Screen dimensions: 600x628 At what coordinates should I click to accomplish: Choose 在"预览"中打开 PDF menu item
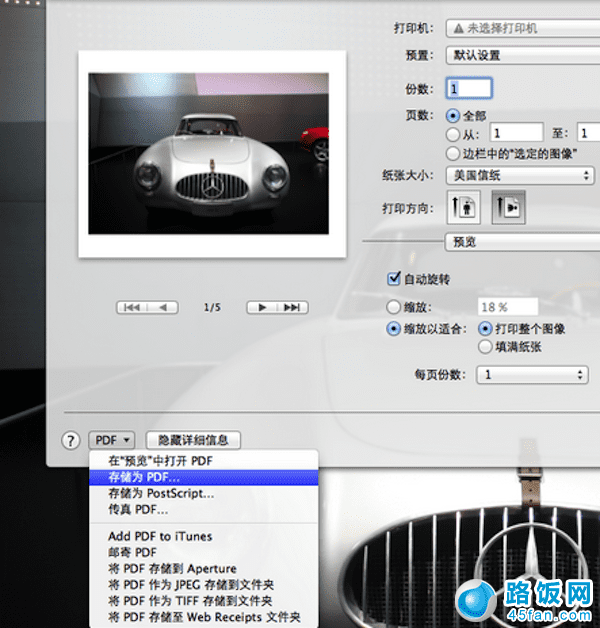[203, 461]
